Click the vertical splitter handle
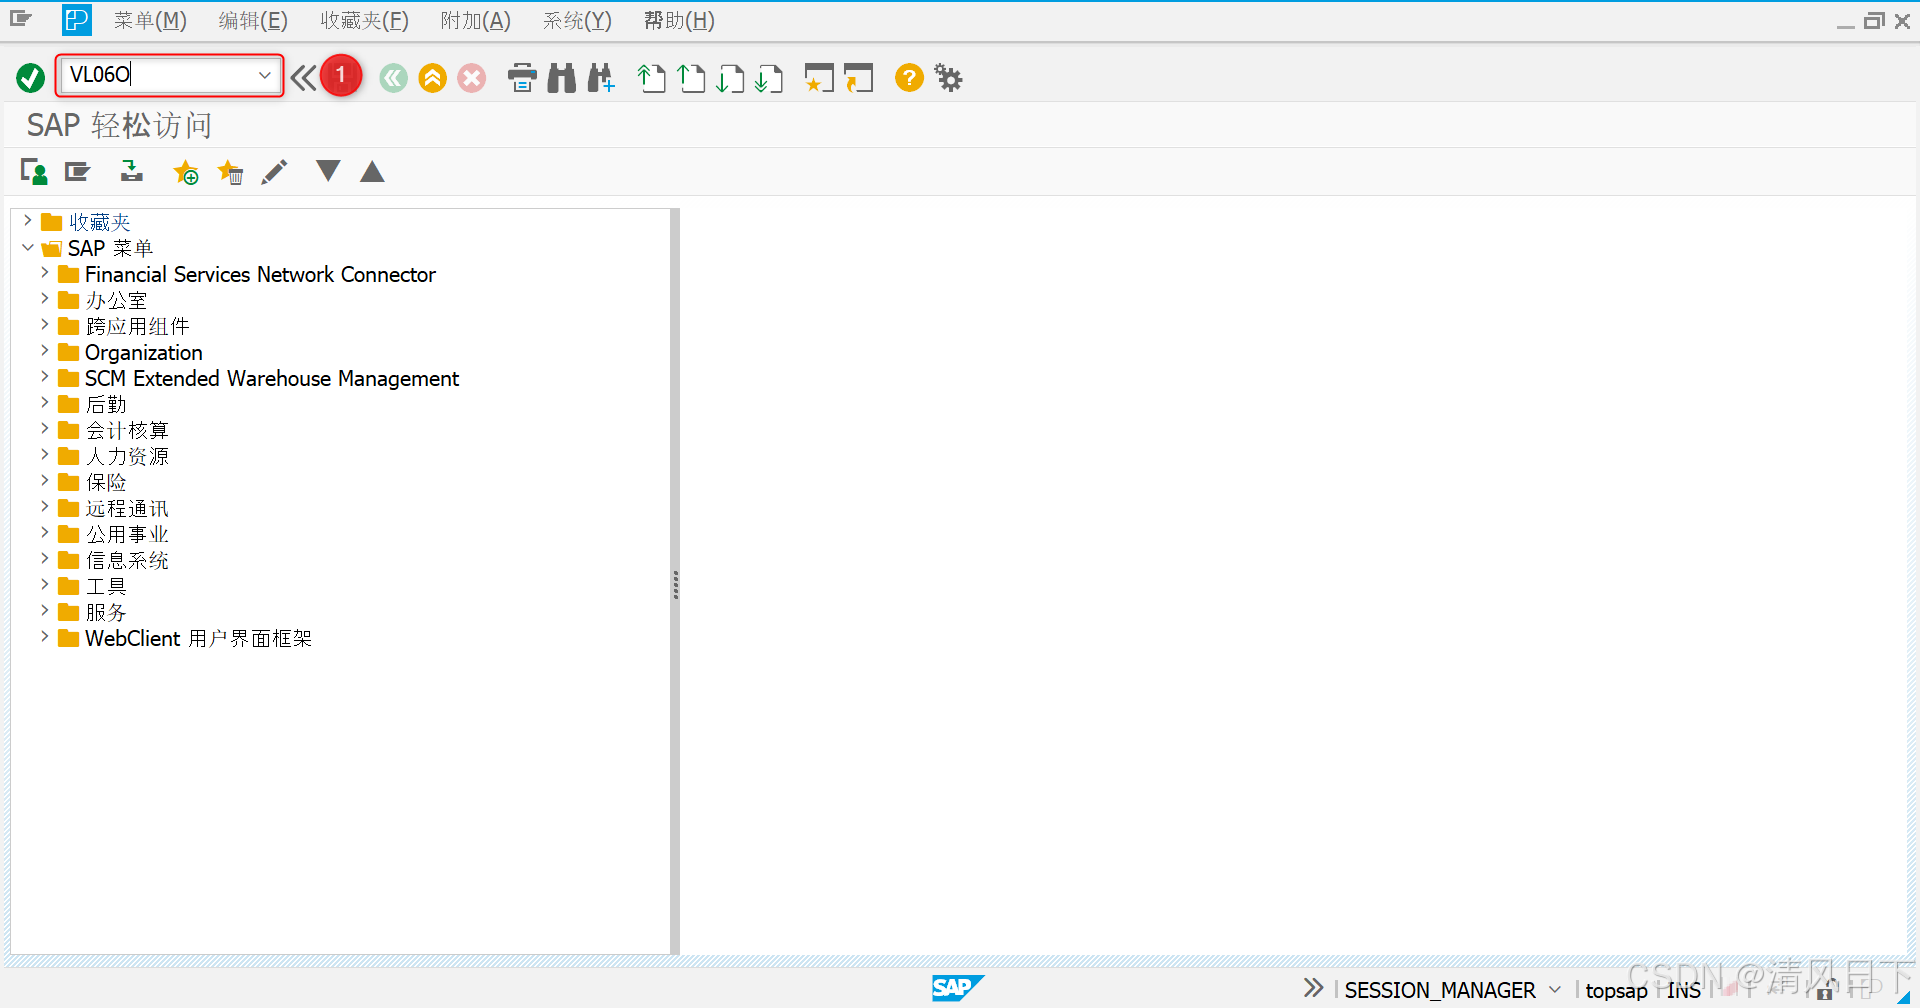The image size is (1920, 1008). pyautogui.click(x=676, y=584)
